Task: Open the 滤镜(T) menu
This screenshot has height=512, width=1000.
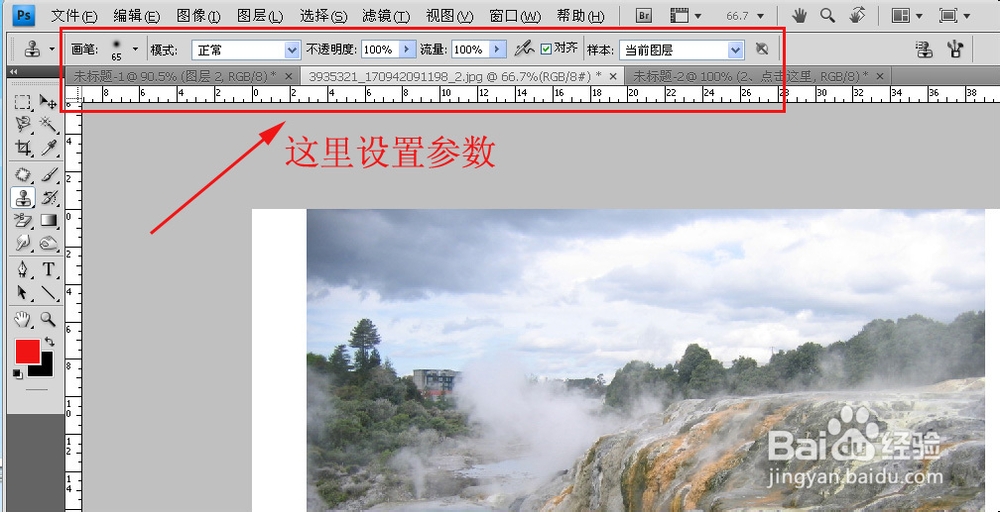Action: [x=386, y=16]
